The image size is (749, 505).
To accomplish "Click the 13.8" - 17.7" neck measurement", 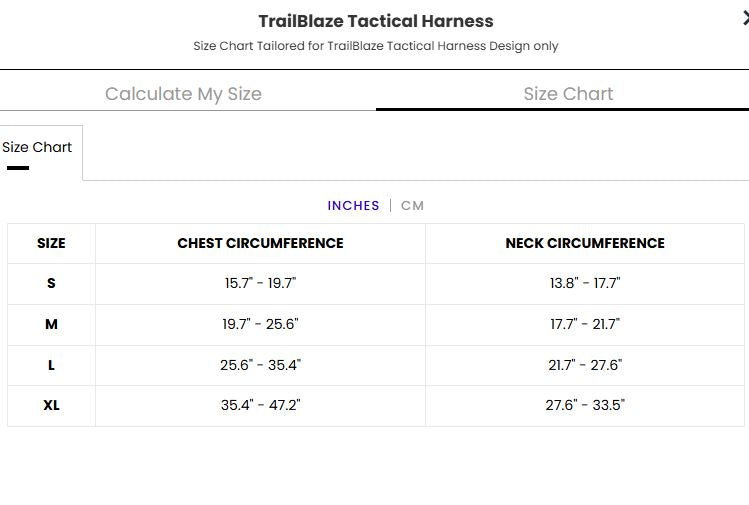I will (585, 284).
